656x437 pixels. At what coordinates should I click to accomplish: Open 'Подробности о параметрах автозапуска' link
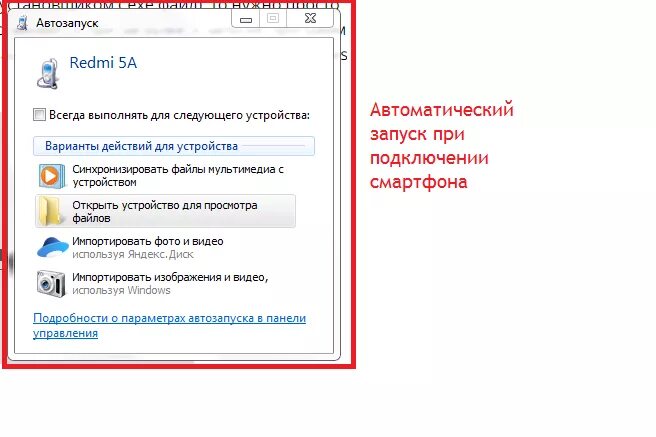(169, 325)
